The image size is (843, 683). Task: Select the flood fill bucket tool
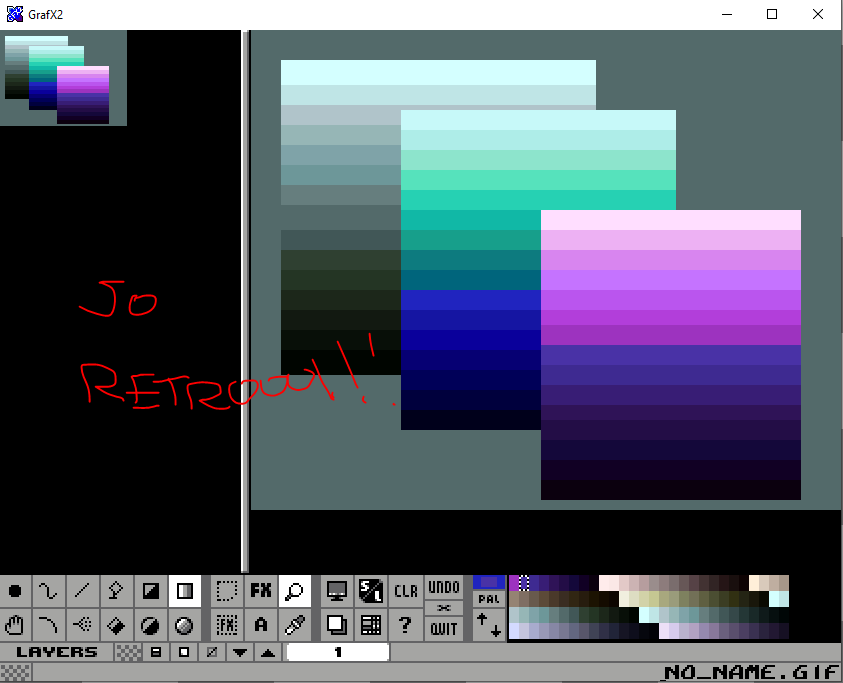pos(116,625)
